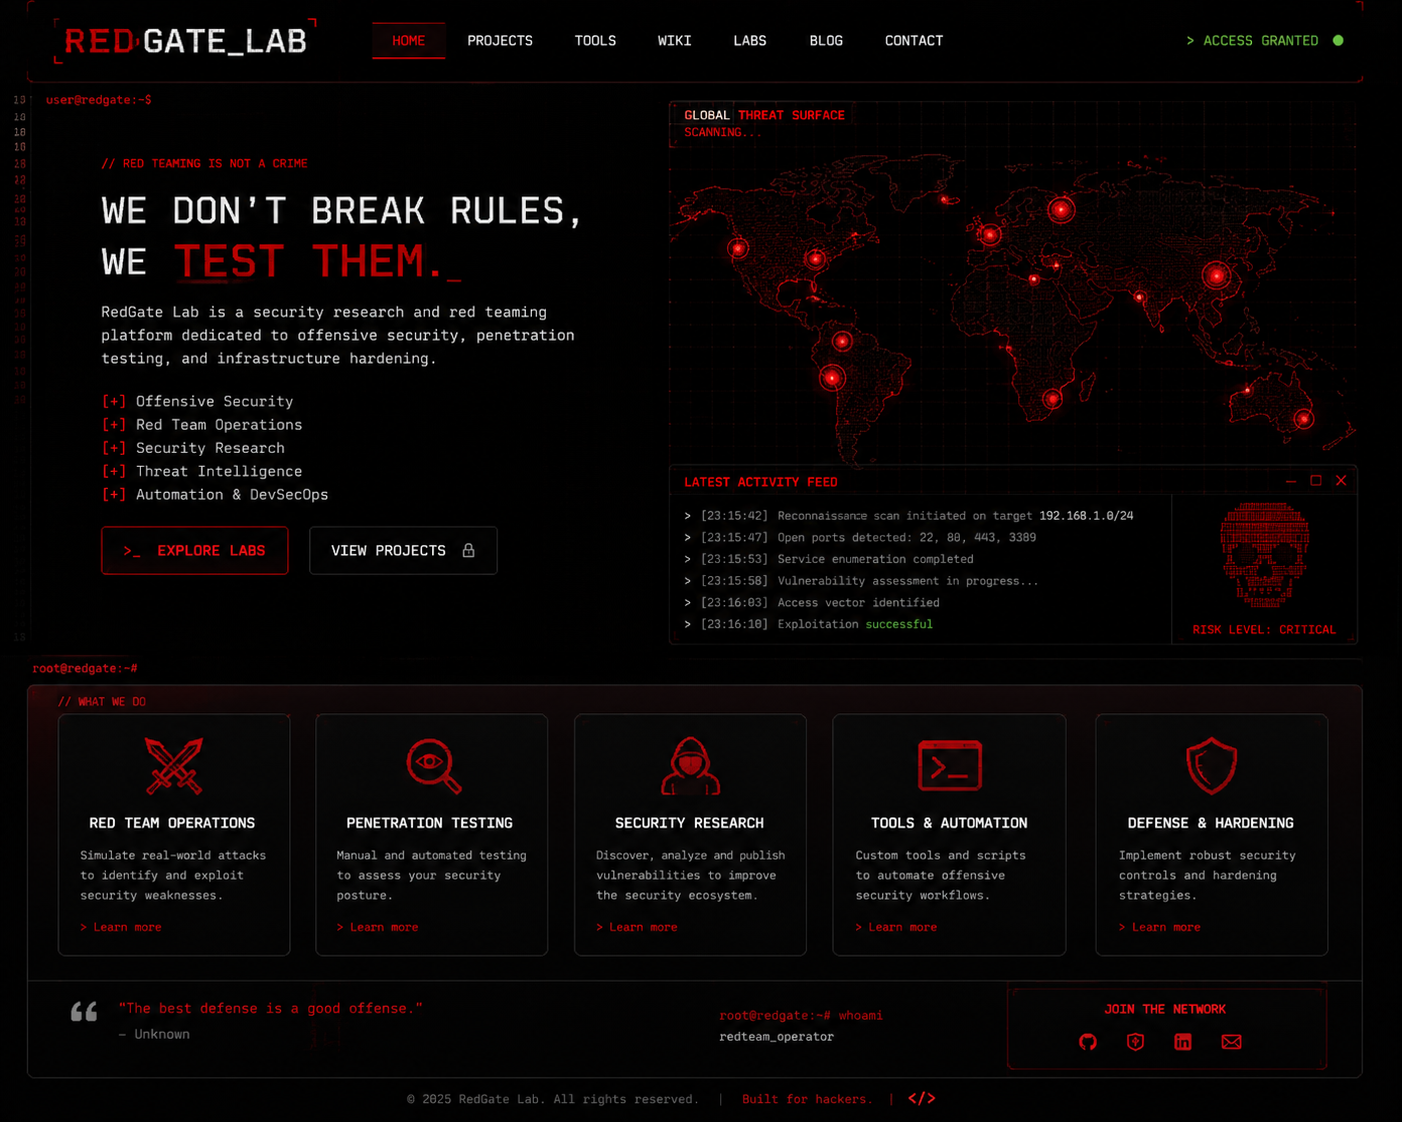Click the Reconnaissance scan initiated log line
1402x1122 pixels.
909,516
